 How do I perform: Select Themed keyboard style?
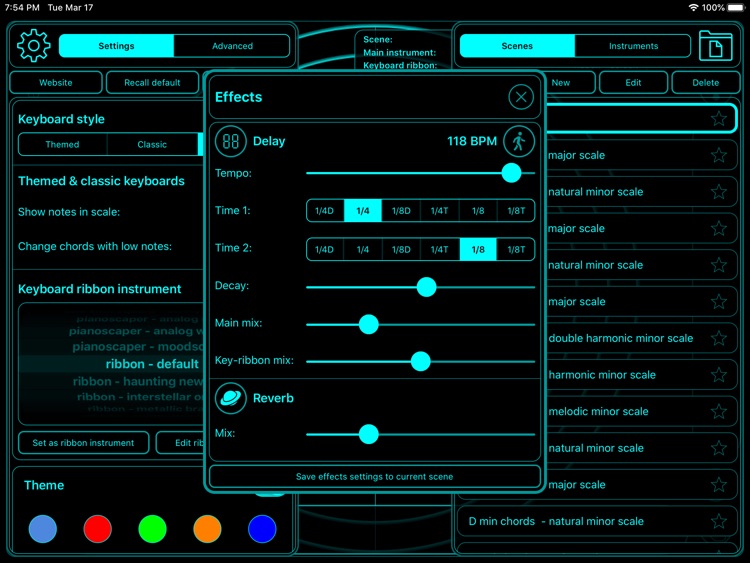[x=63, y=144]
